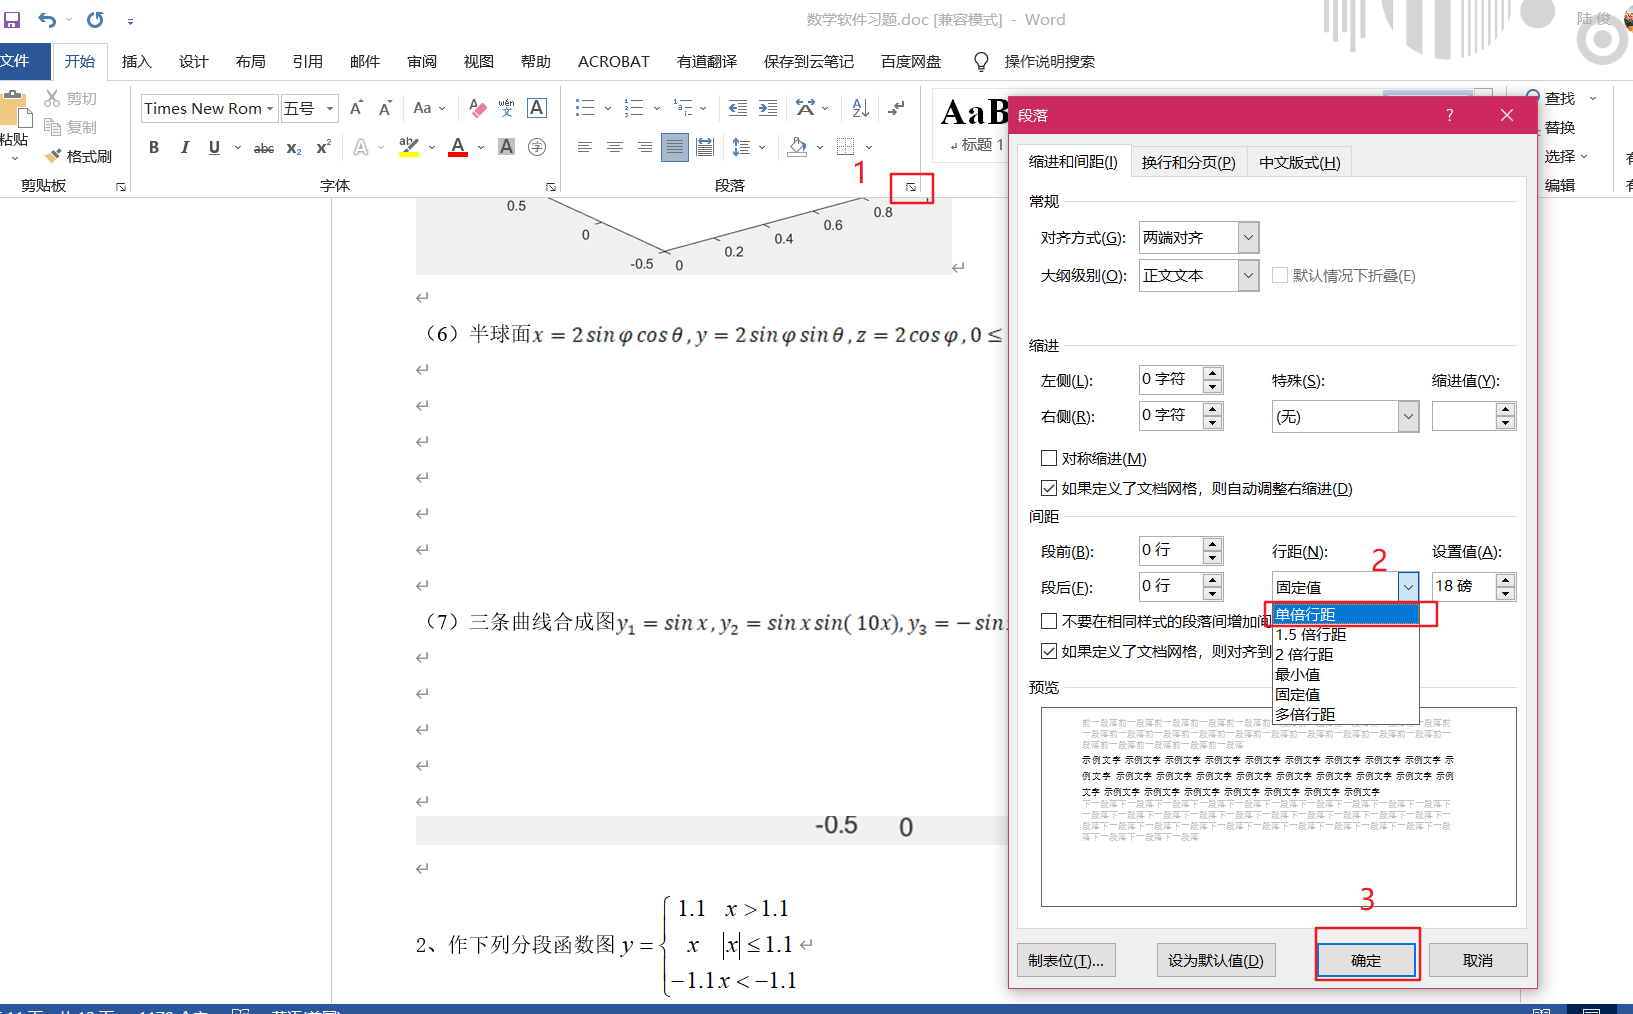Choose 1.5 倍行距 from the list
This screenshot has width=1633, height=1014.
pos(1345,634)
